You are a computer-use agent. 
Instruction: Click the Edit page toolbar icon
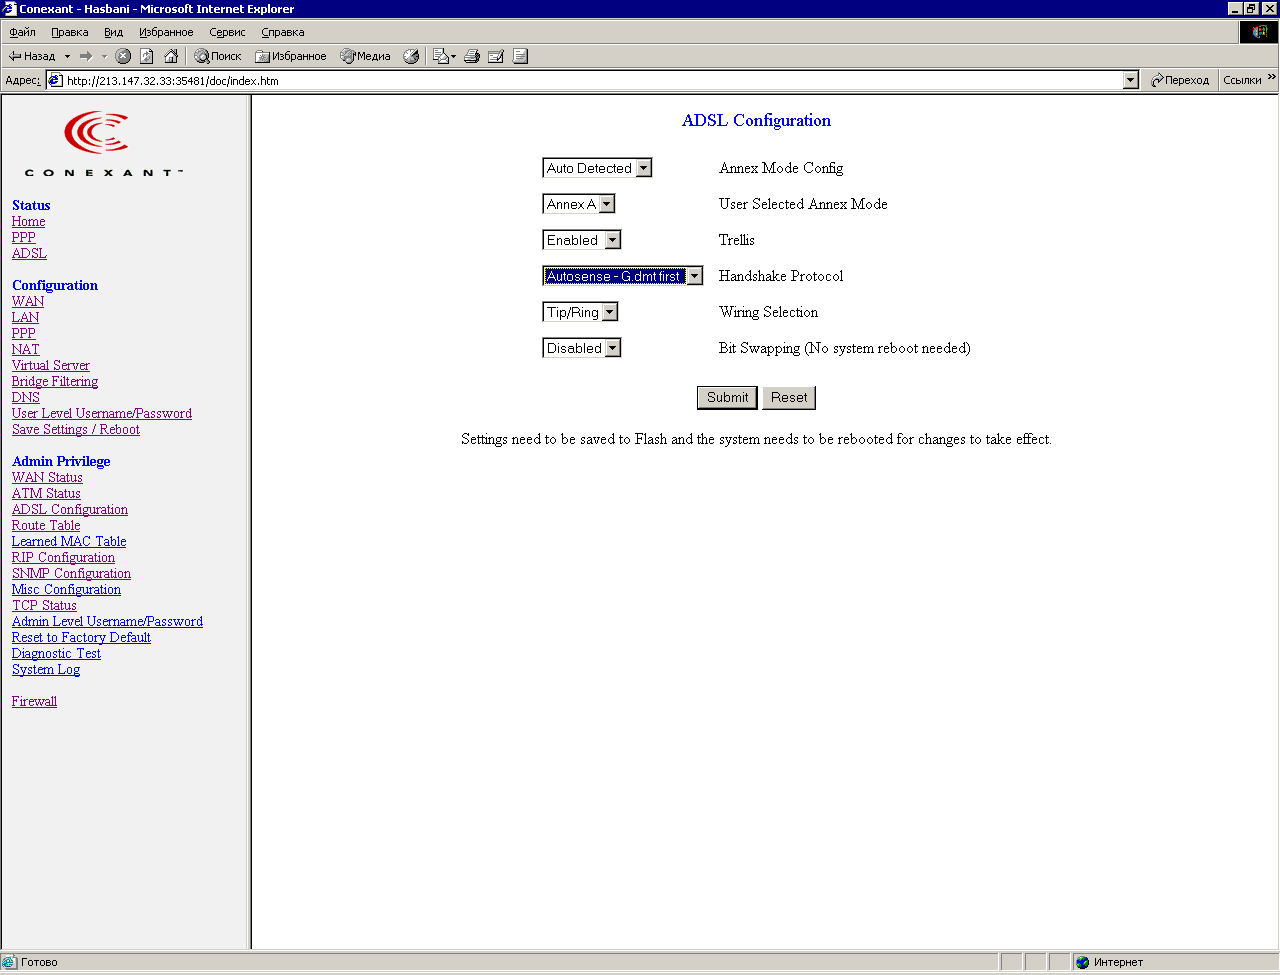496,56
